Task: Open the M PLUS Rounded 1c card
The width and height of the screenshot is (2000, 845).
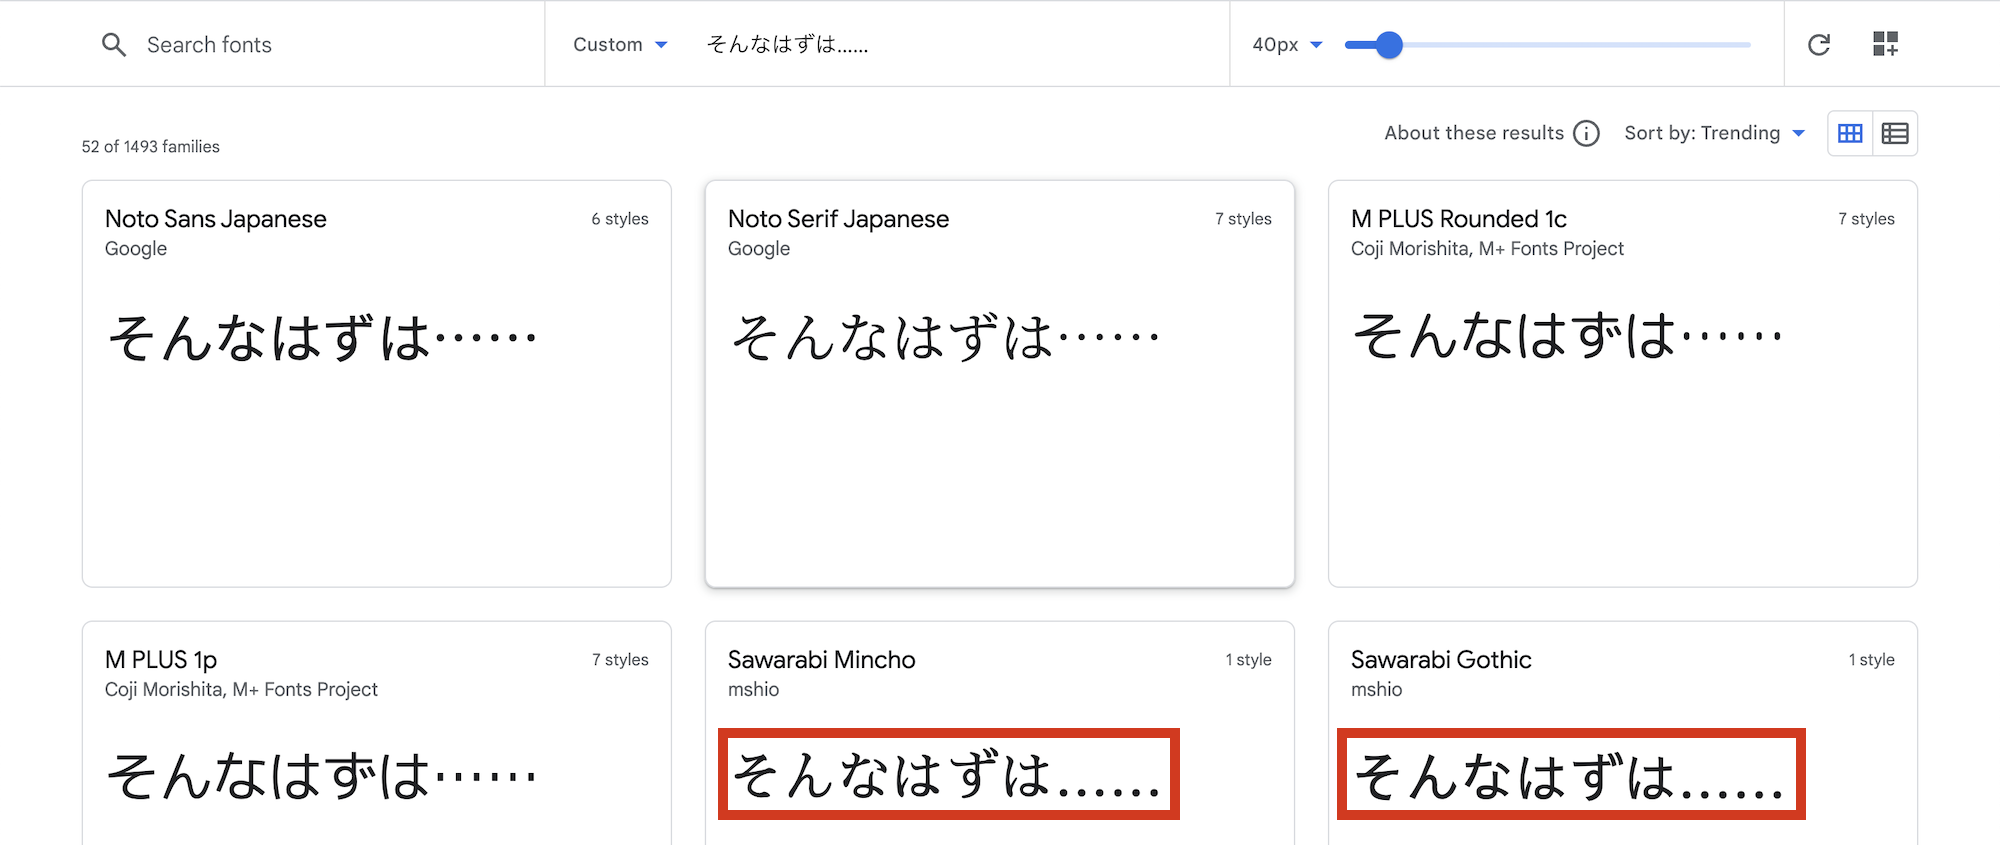Action: (x=1623, y=384)
